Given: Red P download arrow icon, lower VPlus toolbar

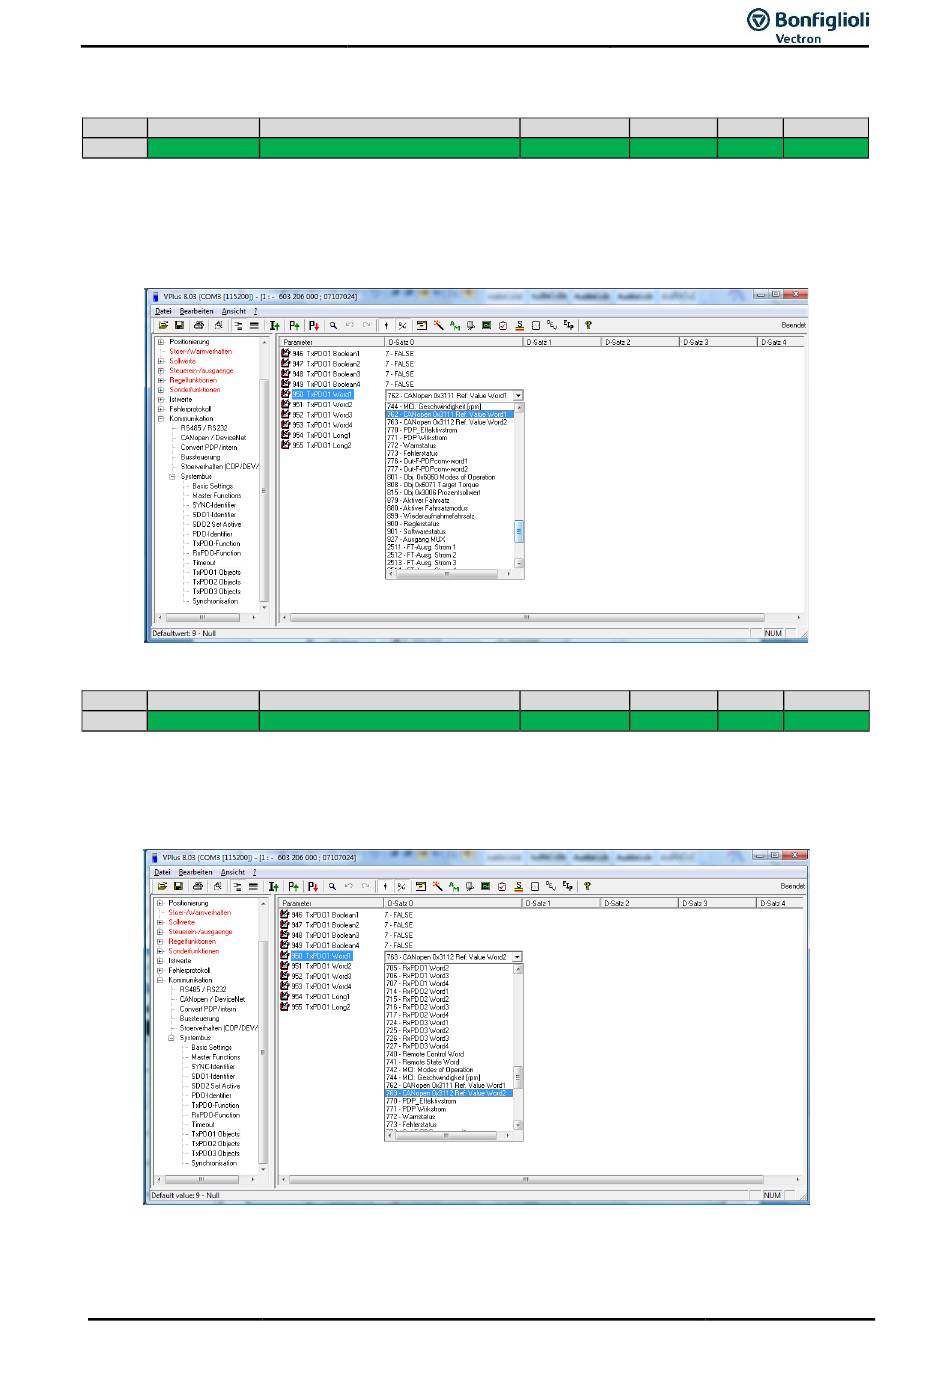Looking at the screenshot, I should pos(313,886).
